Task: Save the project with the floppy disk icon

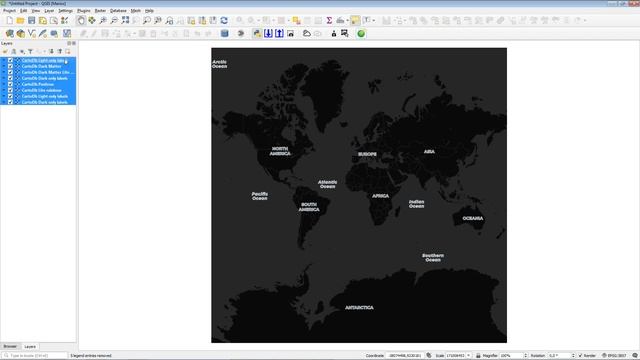Action: pyautogui.click(x=31, y=20)
